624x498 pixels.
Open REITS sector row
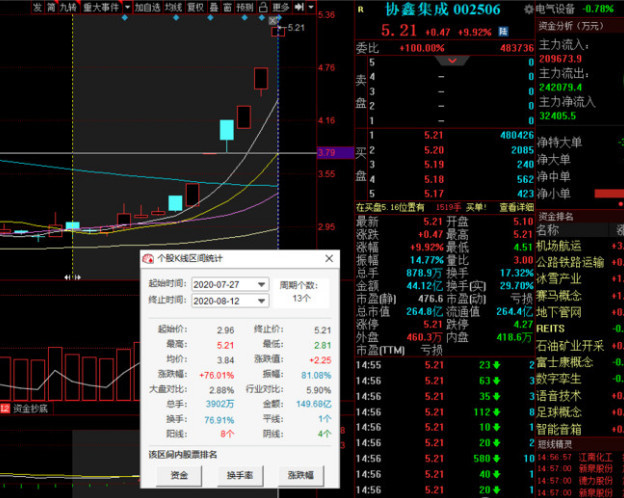coord(550,329)
